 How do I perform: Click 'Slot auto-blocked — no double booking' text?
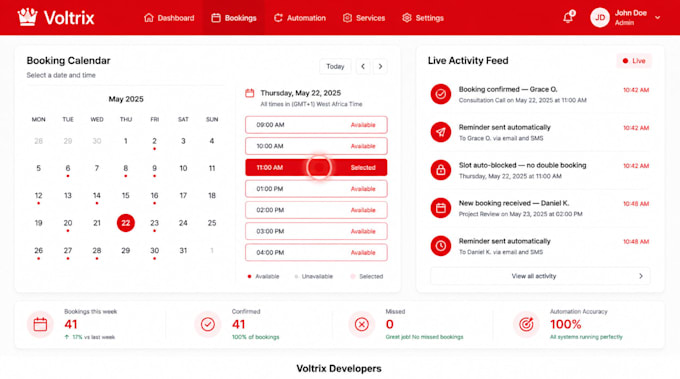[522, 165]
